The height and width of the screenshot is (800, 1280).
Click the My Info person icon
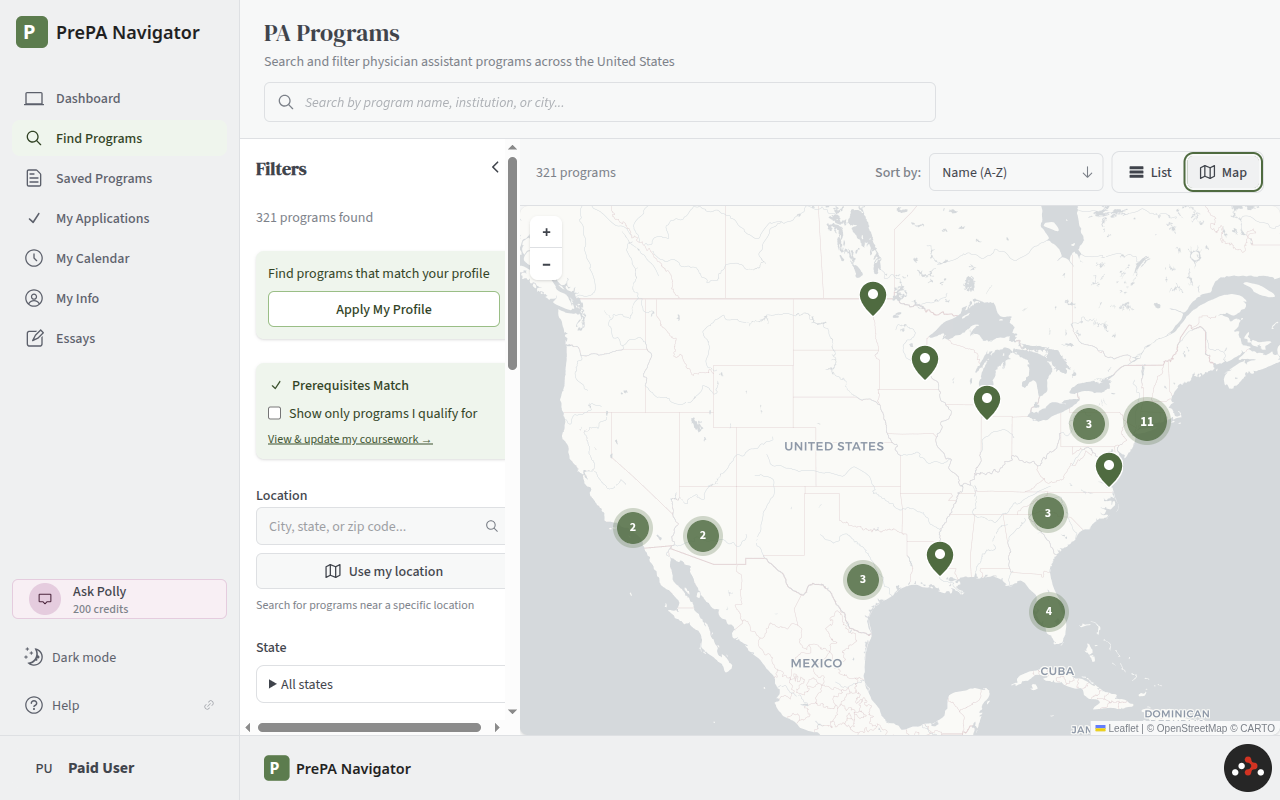[x=34, y=298]
